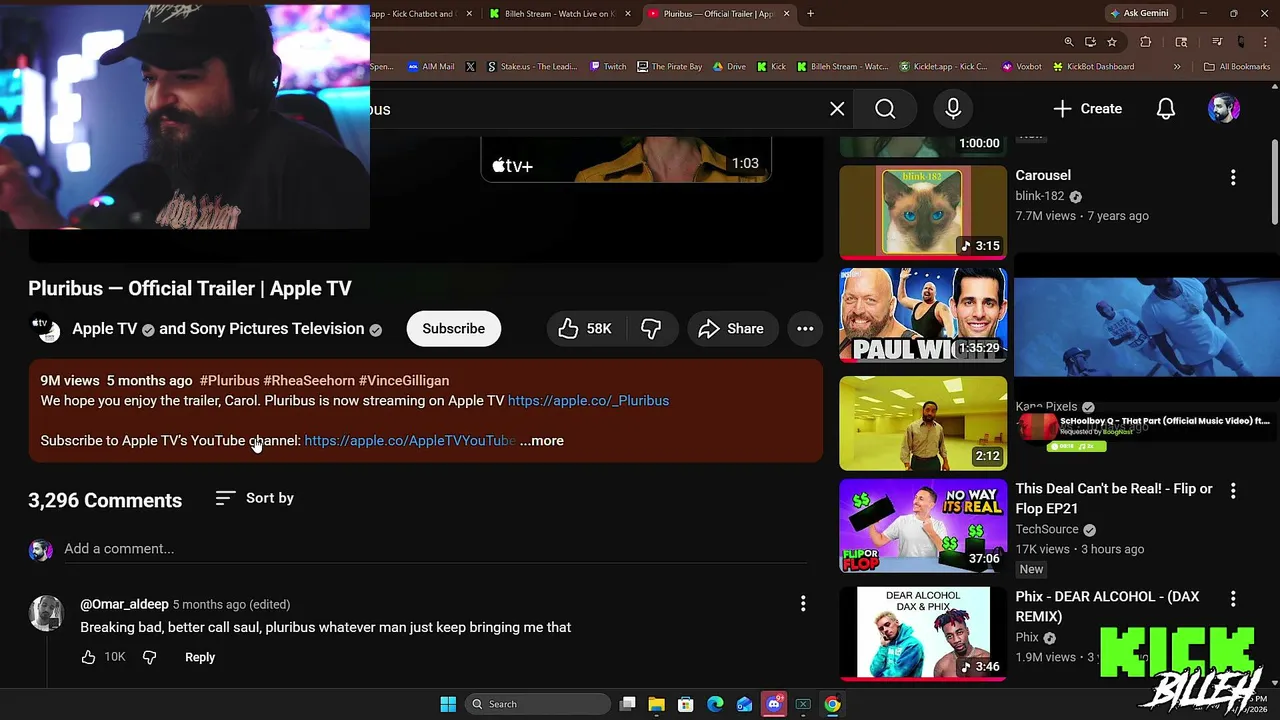Open the YouTube account avatar menu
This screenshot has height=720, width=1280.
coord(1224,109)
